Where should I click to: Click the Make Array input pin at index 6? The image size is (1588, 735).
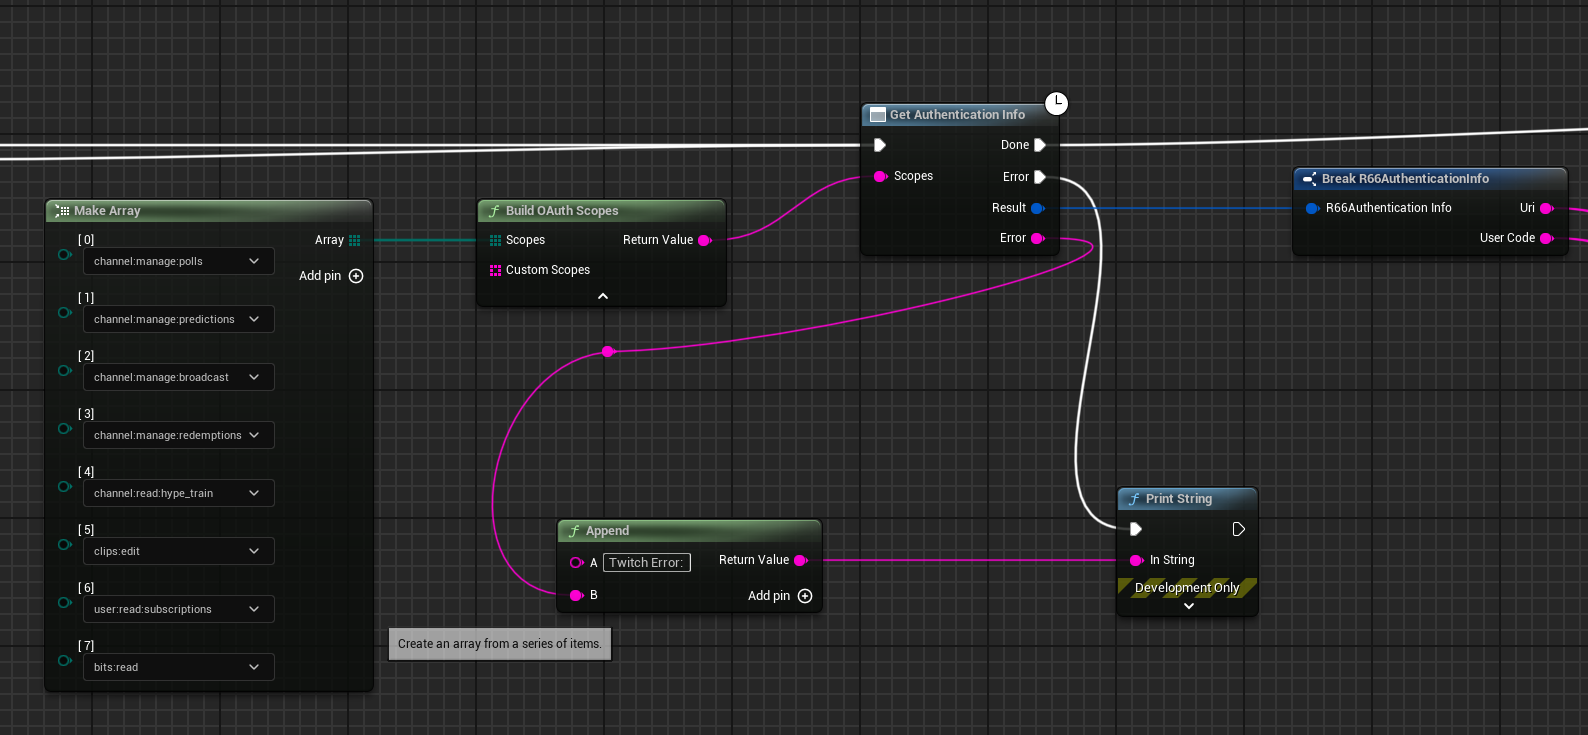65,603
